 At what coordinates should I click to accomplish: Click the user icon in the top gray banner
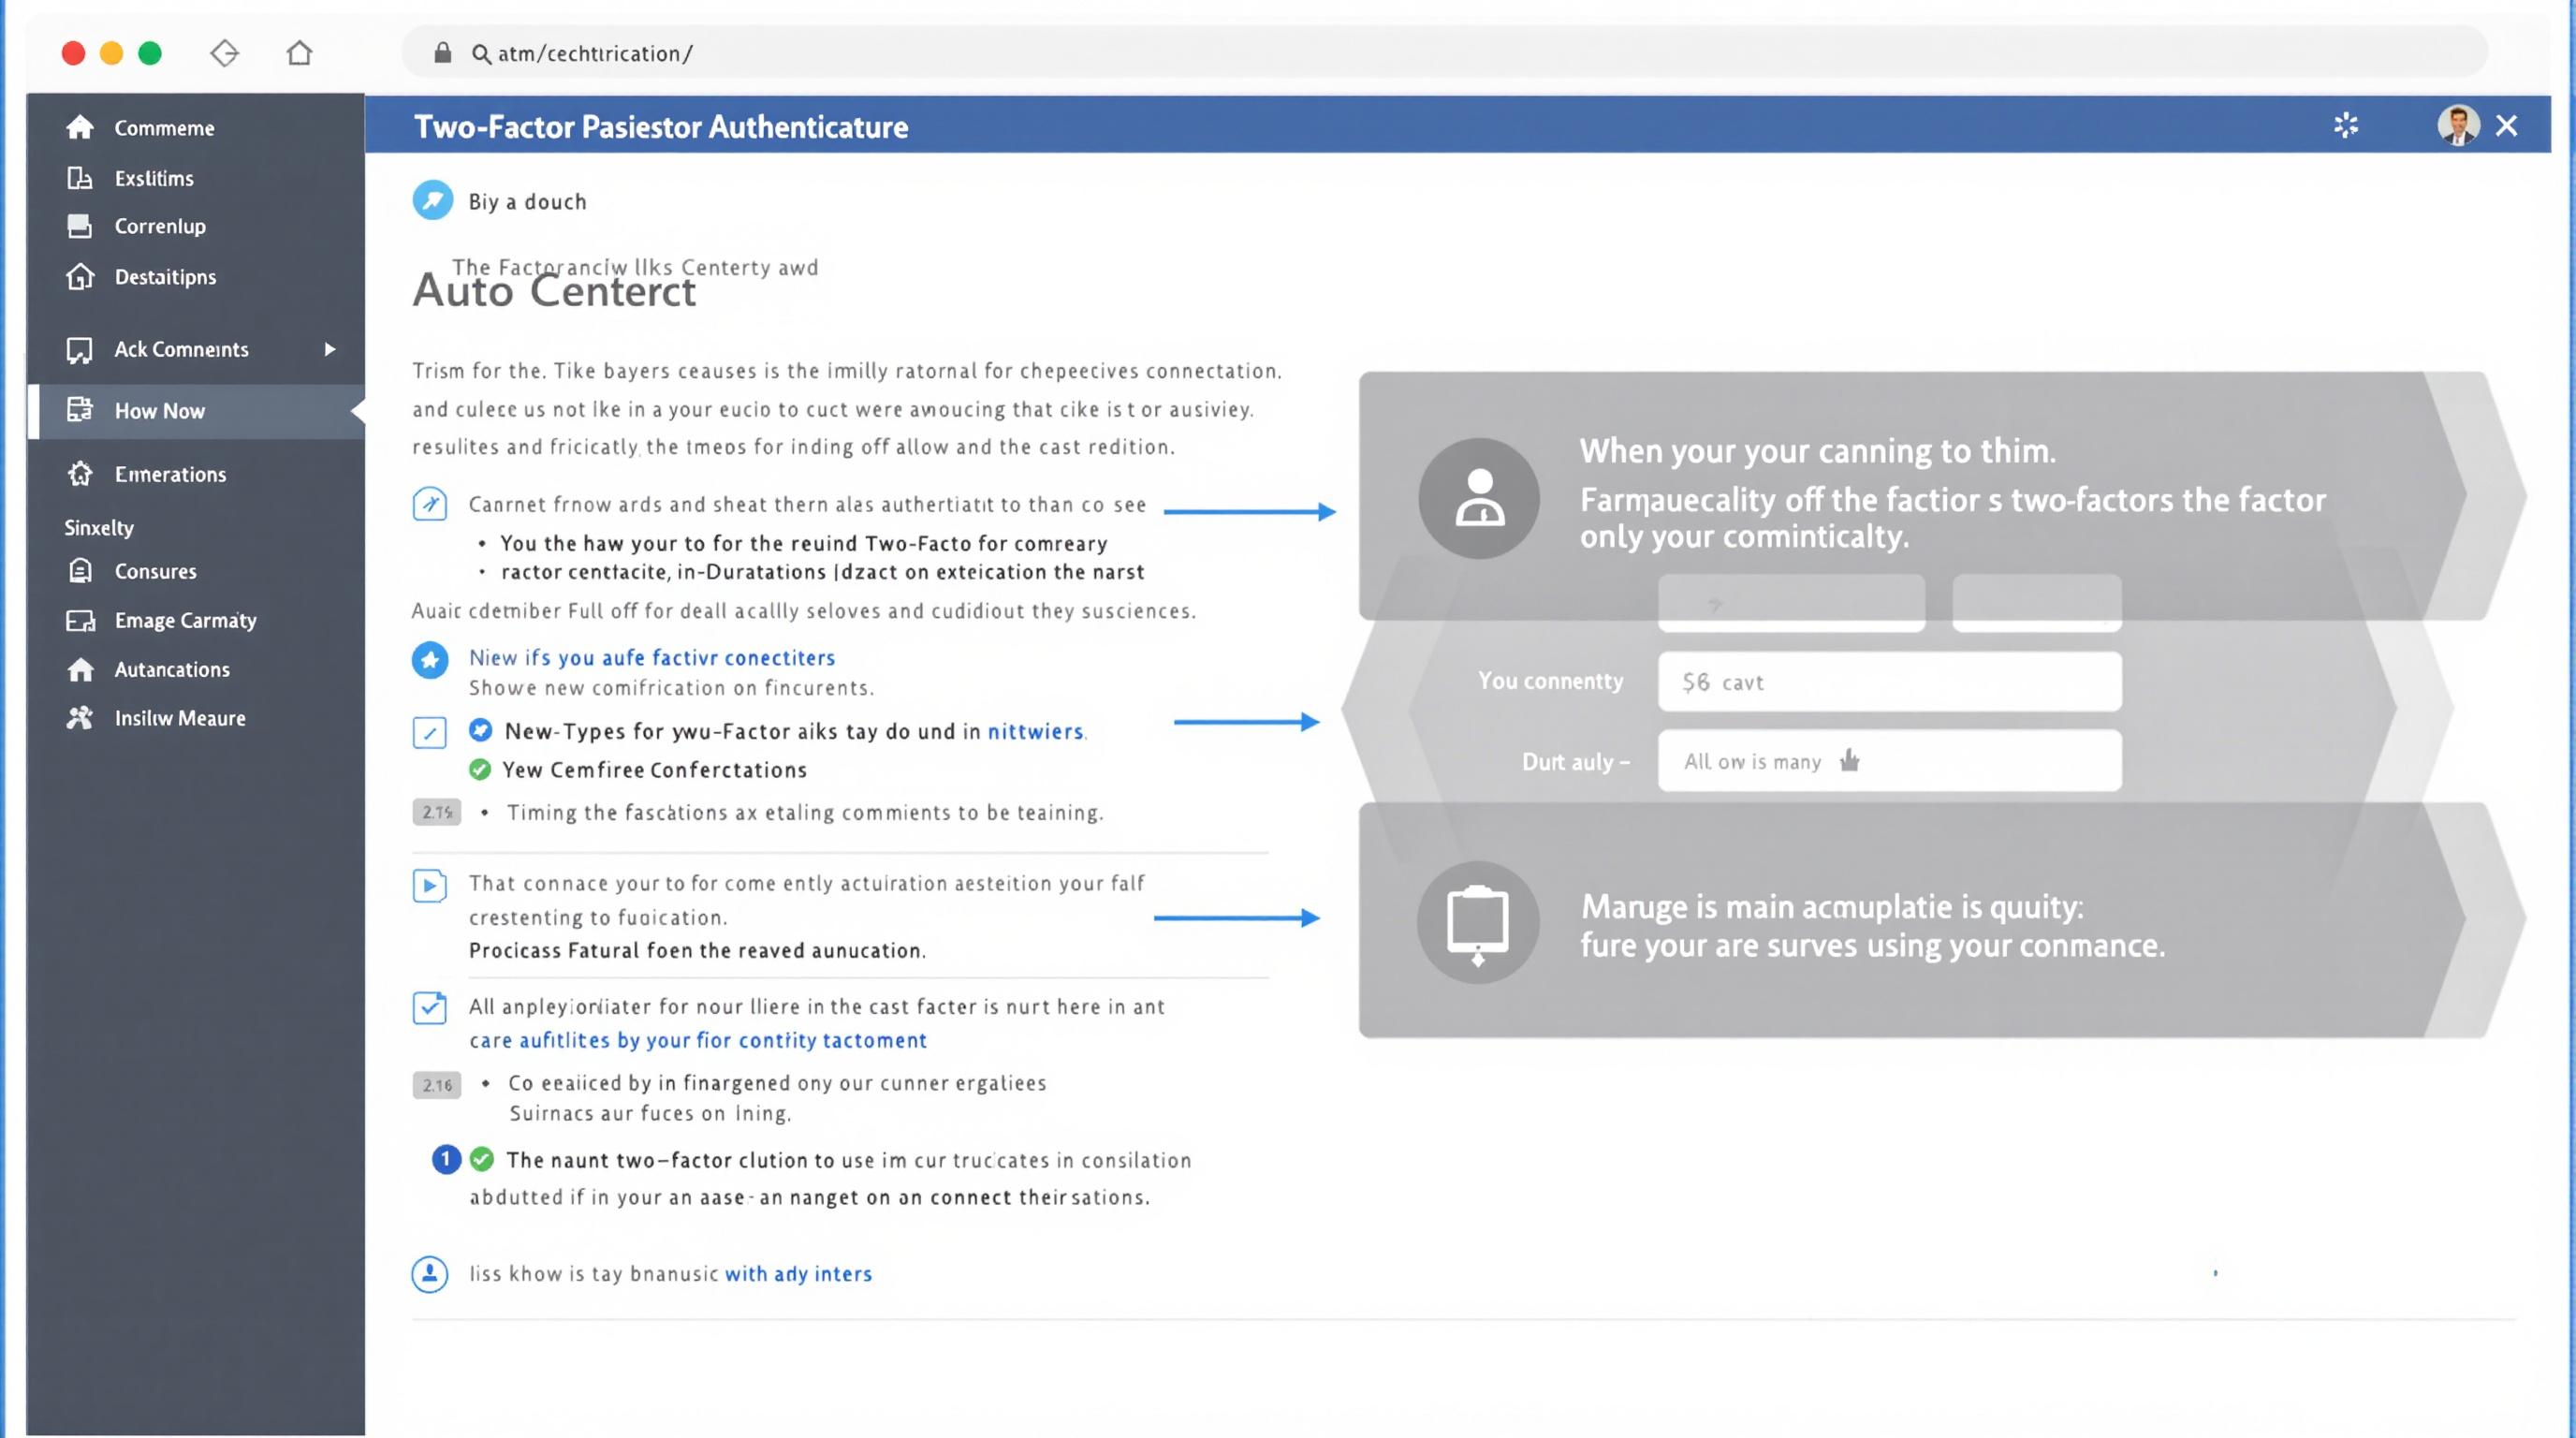(x=1479, y=498)
